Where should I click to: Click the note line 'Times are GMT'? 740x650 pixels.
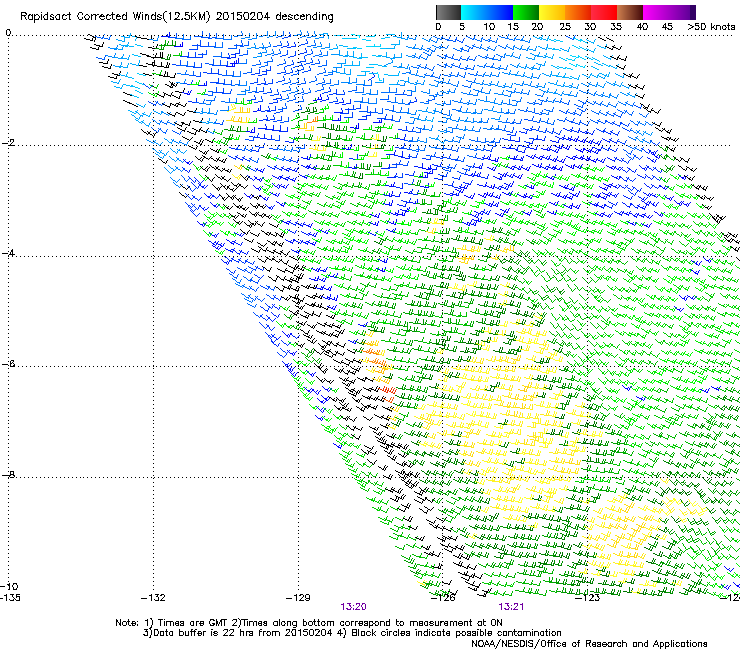click(x=192, y=623)
